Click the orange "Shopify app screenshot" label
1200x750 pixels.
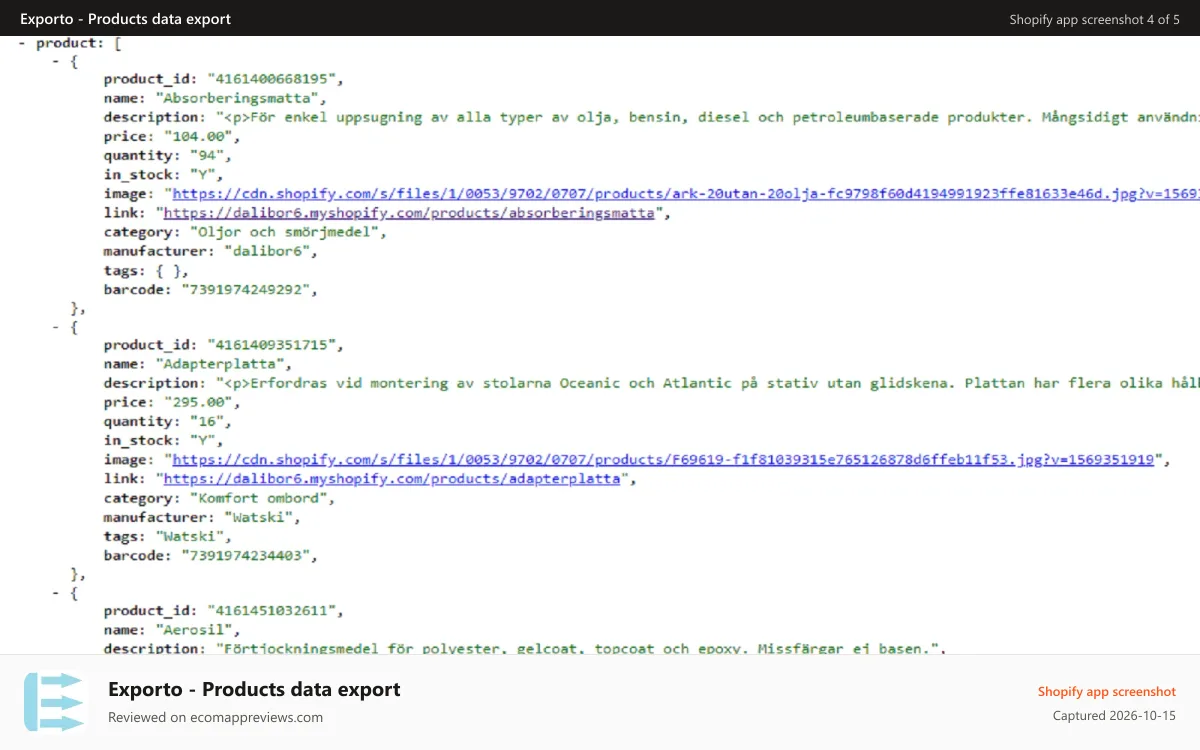1107,692
